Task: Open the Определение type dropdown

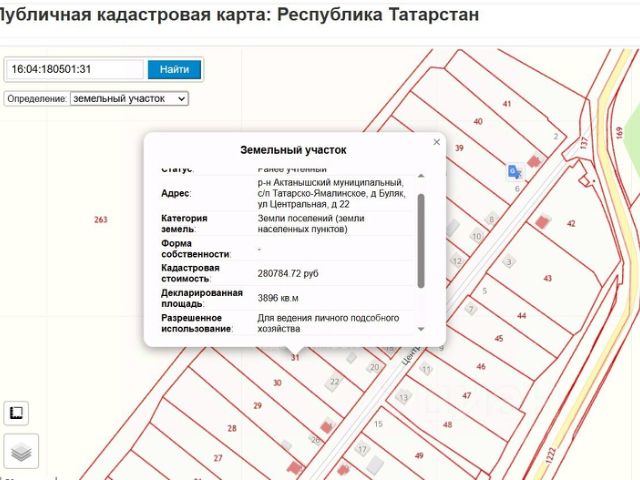Action: (129, 99)
